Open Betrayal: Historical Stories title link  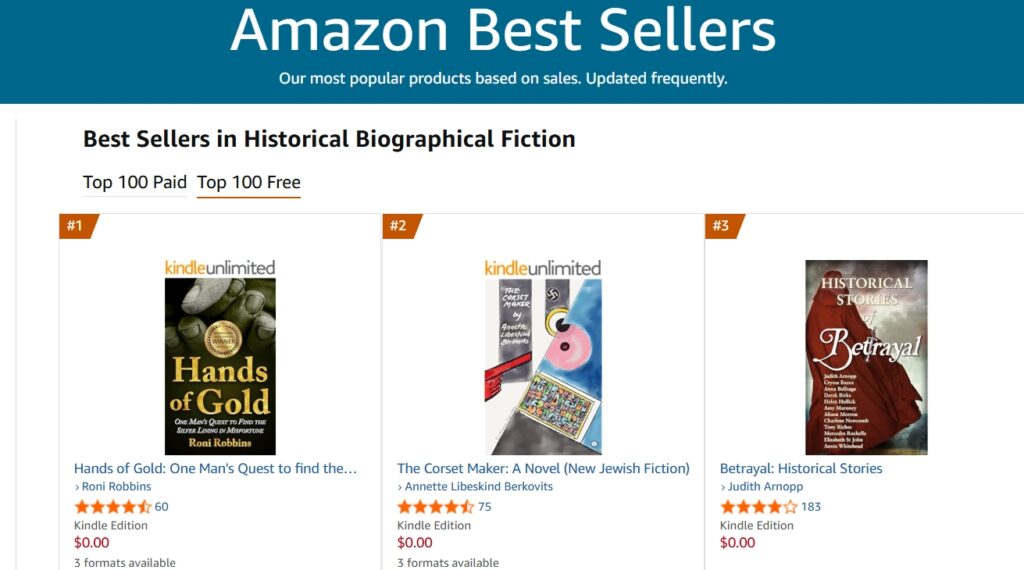(x=801, y=468)
